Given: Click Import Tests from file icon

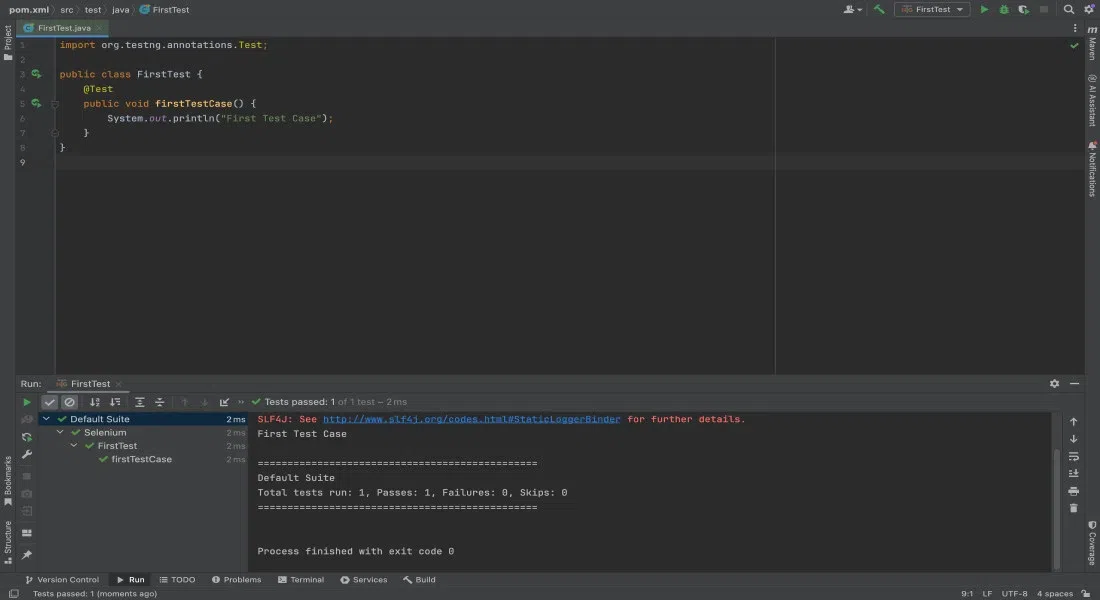Looking at the screenshot, I should [x=224, y=402].
